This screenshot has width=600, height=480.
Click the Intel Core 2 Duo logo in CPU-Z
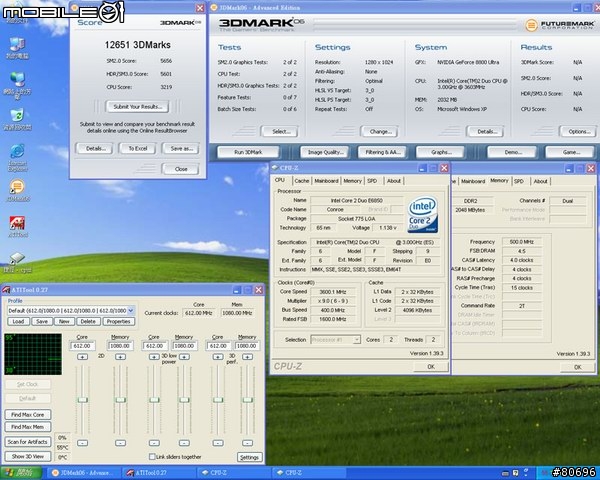tap(422, 215)
